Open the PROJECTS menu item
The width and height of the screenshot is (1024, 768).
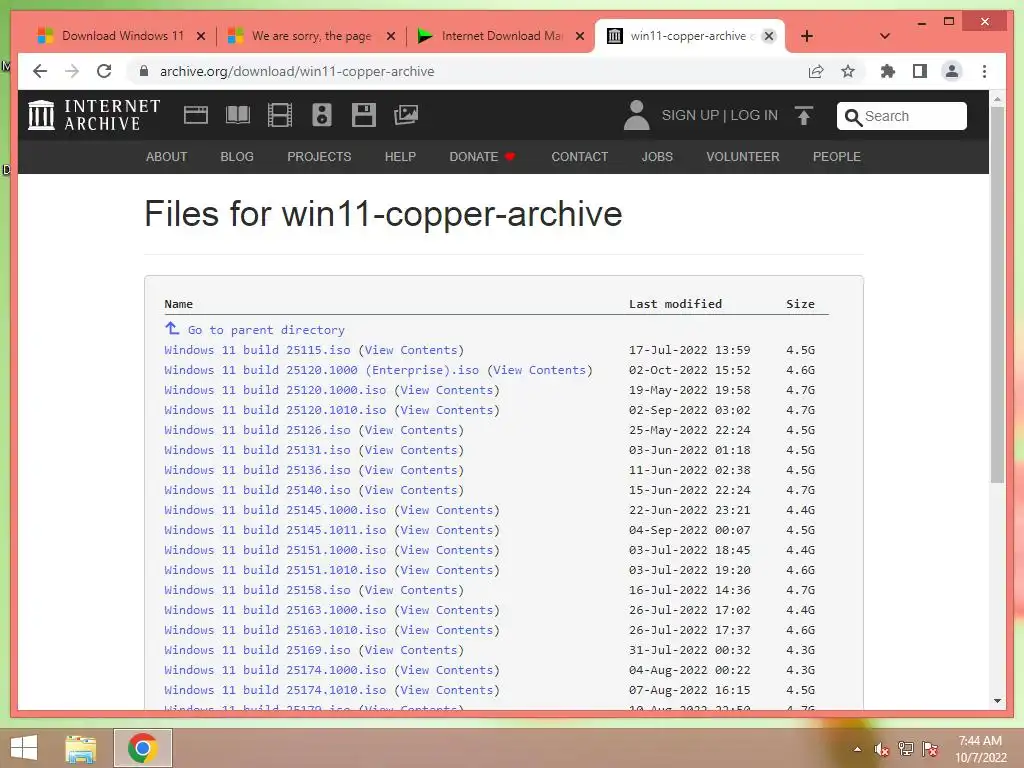319,157
